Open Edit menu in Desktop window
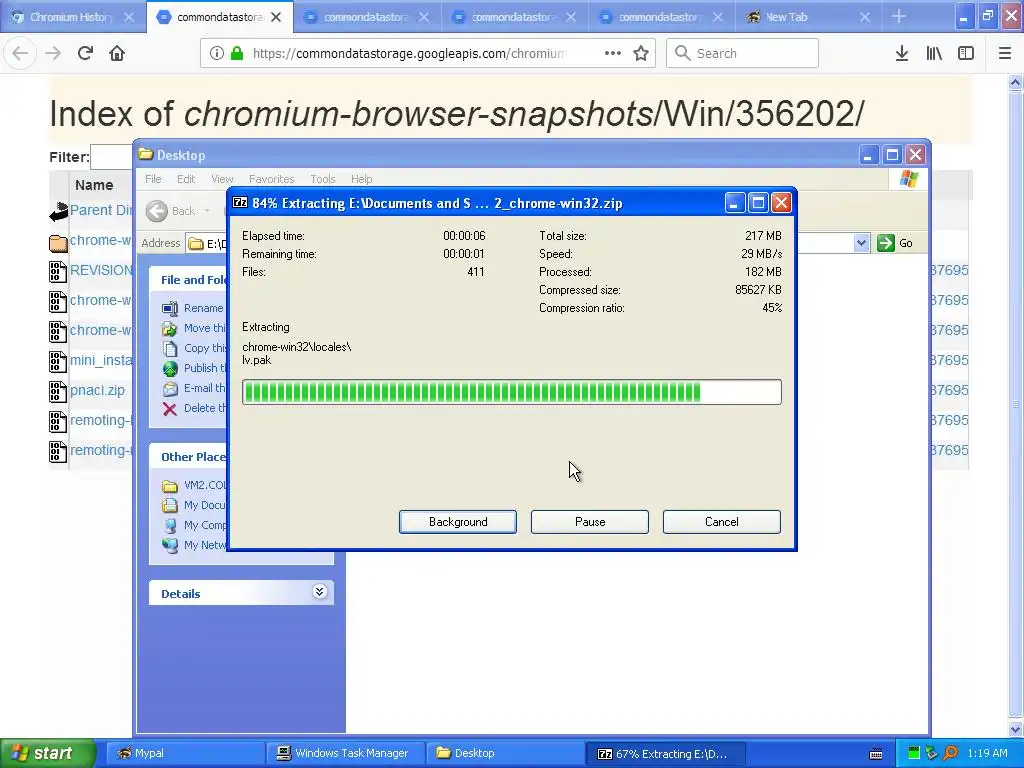Image resolution: width=1024 pixels, height=768 pixels. point(186,179)
